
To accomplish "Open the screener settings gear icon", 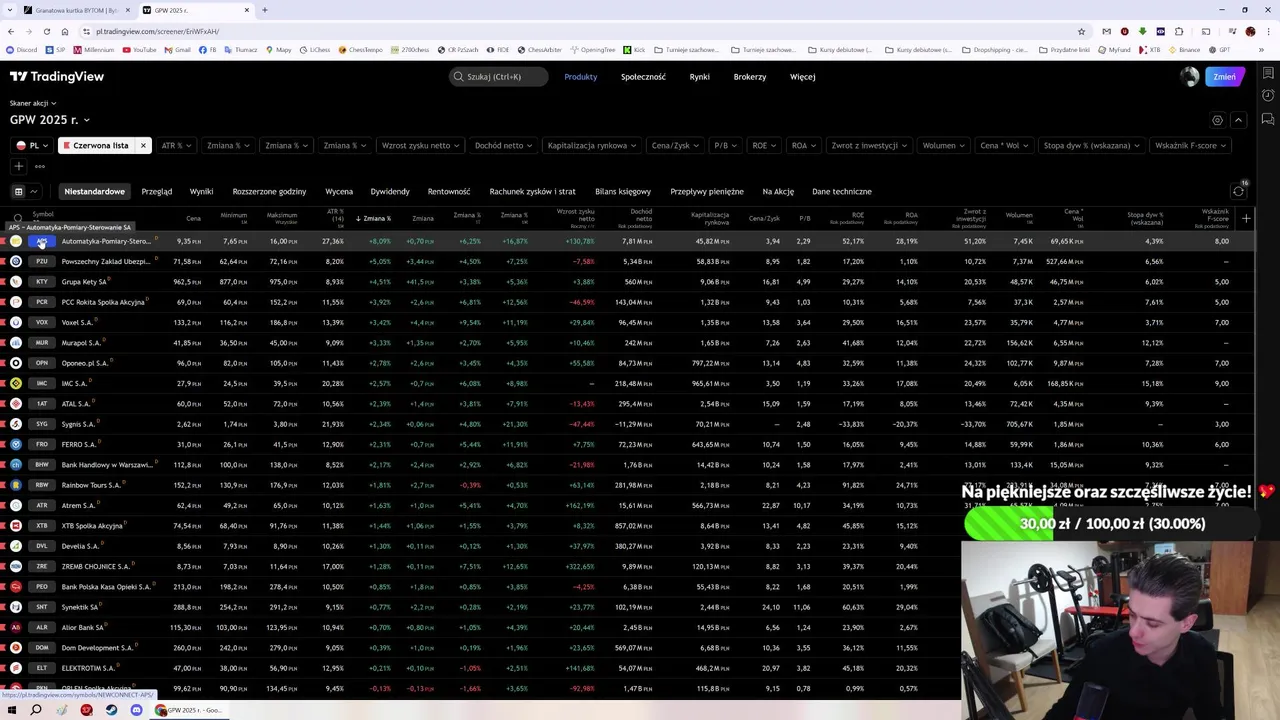I will [x=1217, y=120].
